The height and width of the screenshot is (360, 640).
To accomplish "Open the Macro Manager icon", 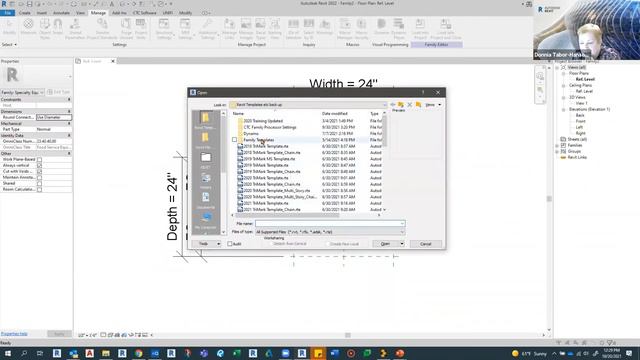I will pos(345,29).
